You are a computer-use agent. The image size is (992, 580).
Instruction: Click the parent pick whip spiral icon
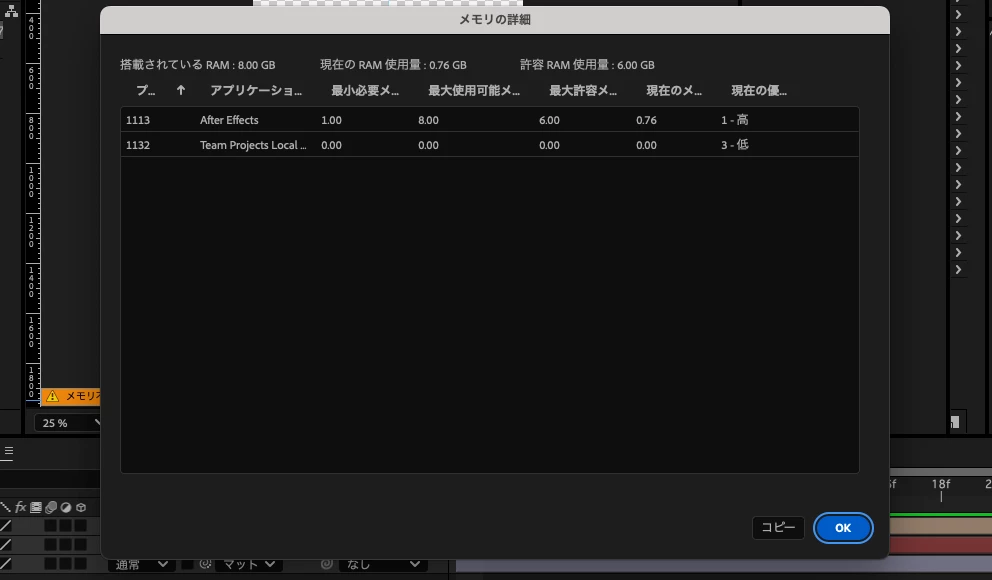tap(326, 564)
